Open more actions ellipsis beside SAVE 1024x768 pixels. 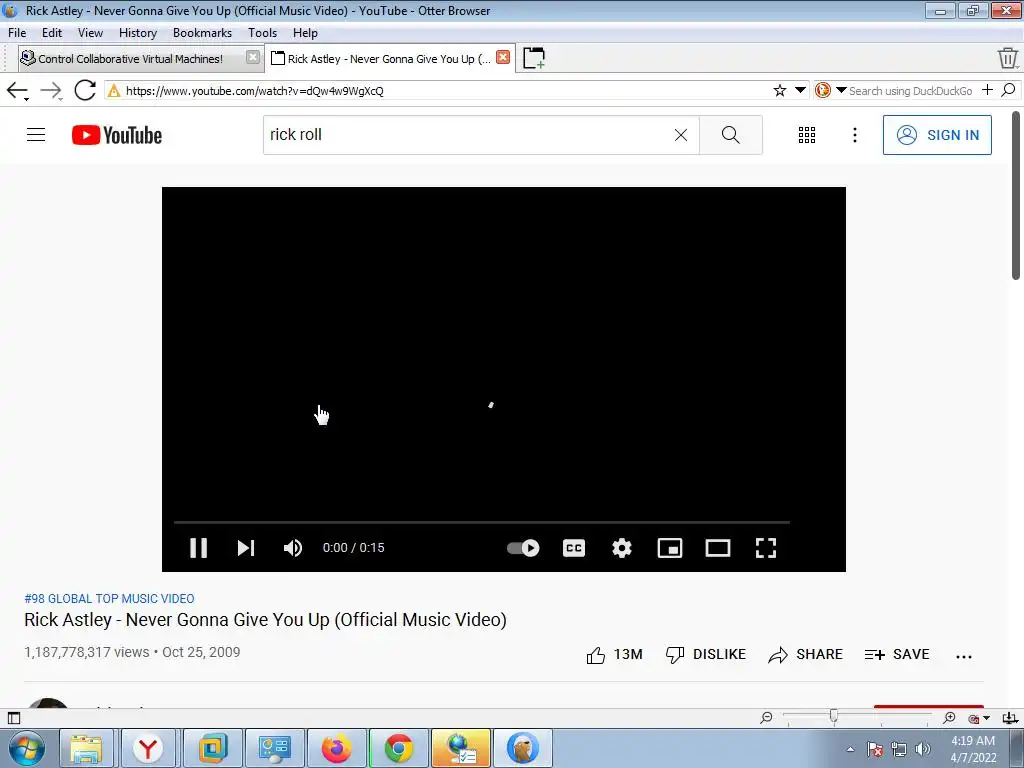[x=964, y=656]
